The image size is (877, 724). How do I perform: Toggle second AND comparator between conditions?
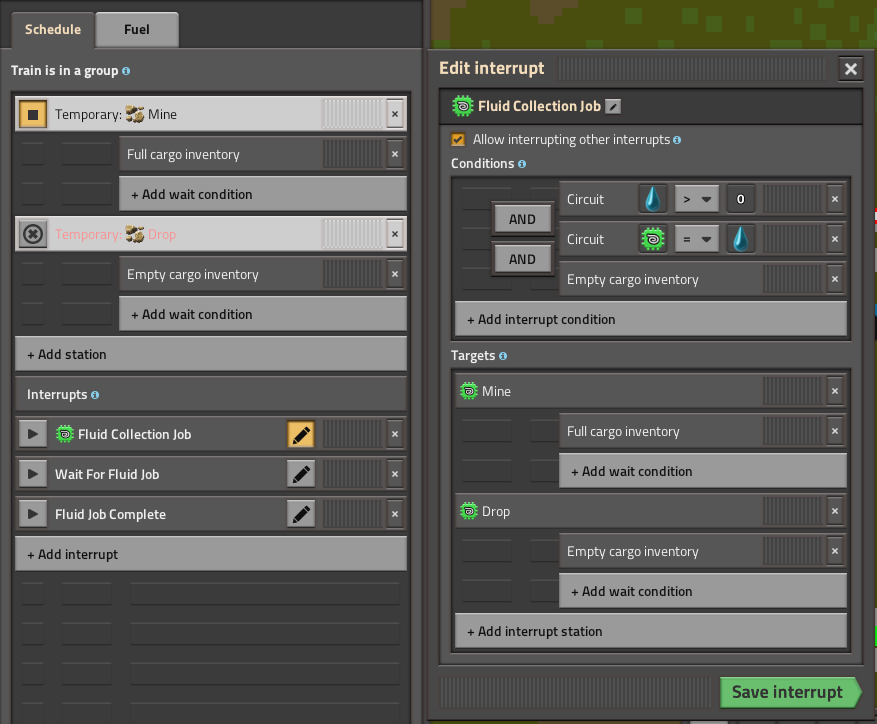(522, 259)
